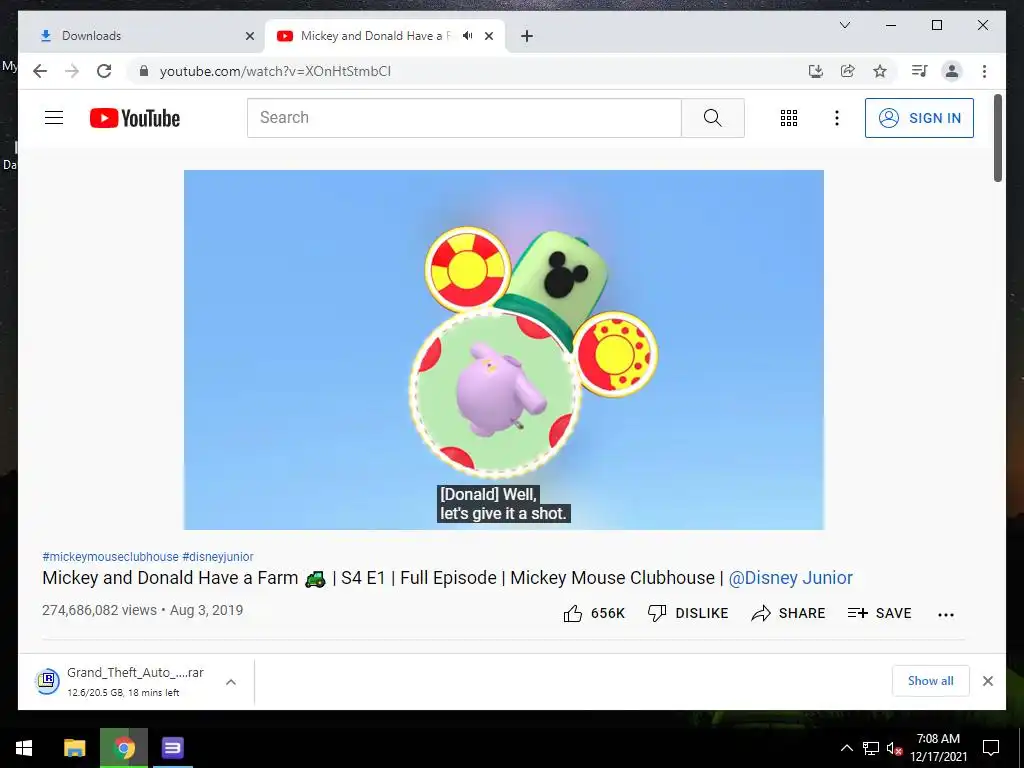Open YouTube apps grid
The image size is (1024, 768).
[x=789, y=118]
